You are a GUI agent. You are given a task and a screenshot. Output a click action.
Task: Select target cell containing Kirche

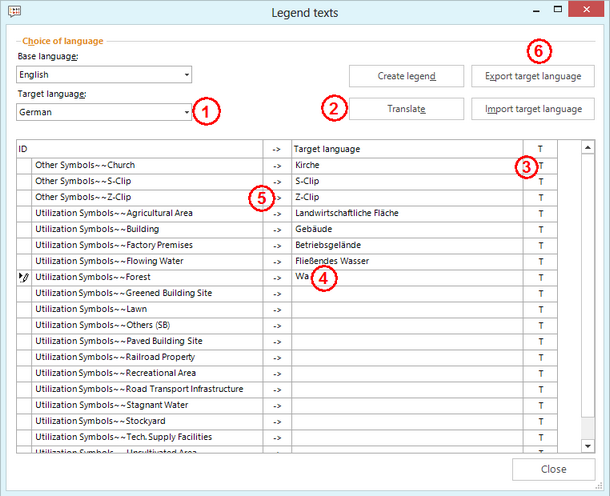[407, 166]
